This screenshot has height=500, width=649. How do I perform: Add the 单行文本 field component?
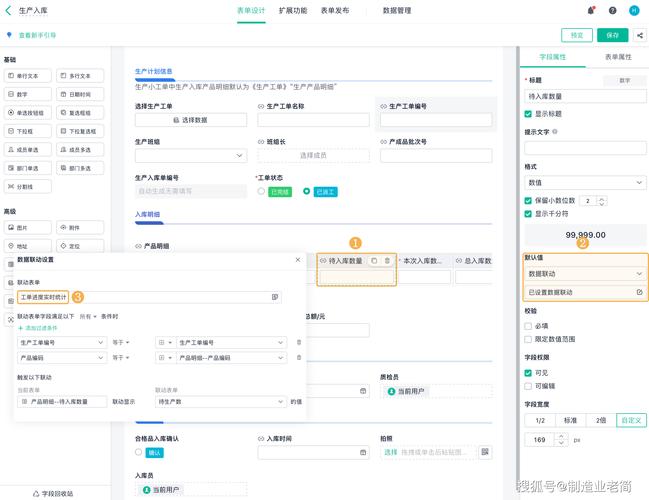click(x=27, y=75)
